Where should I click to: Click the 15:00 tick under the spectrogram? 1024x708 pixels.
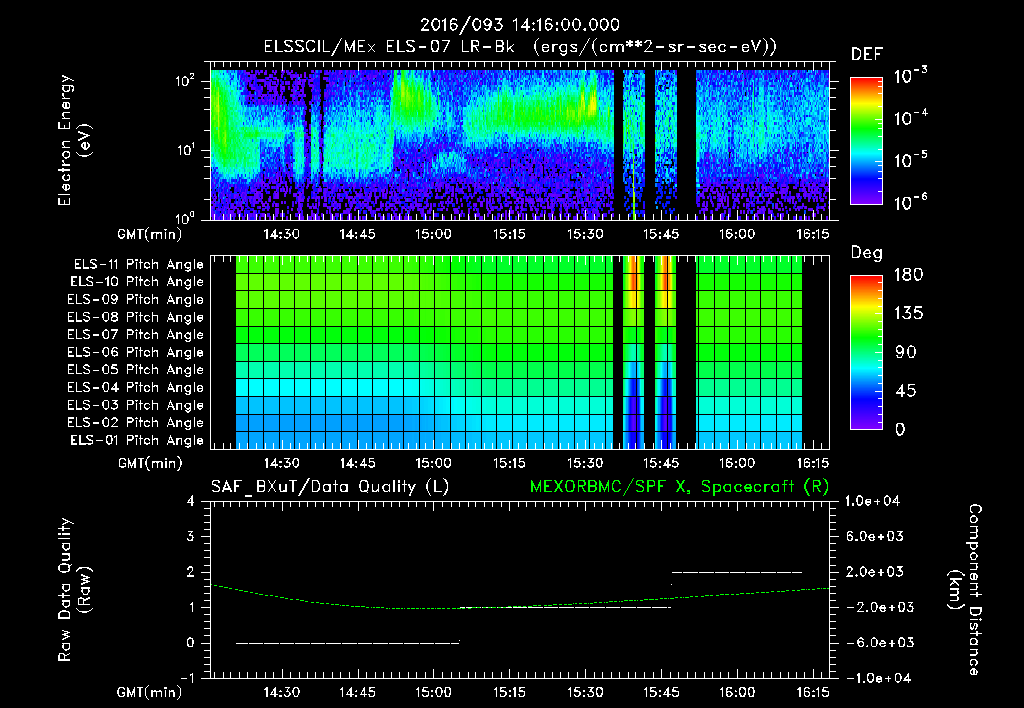433,234
